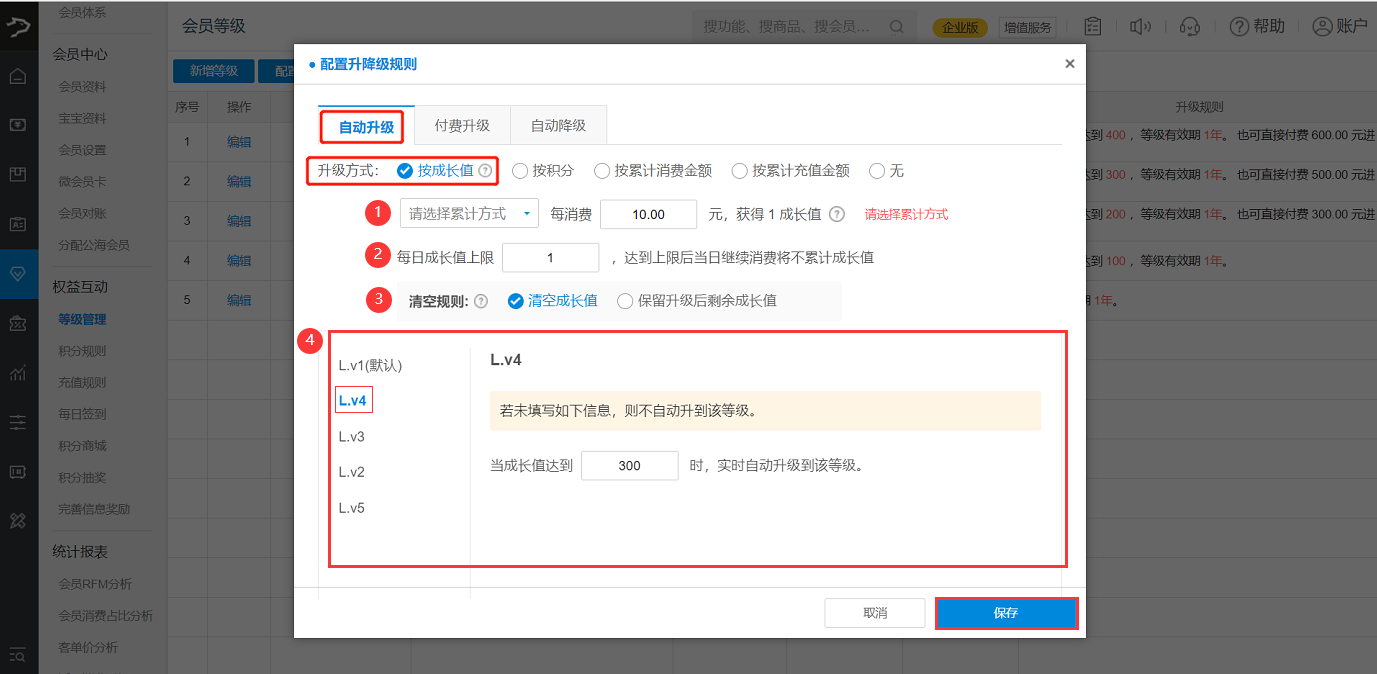Switch to the 付费升级 tab

click(x=462, y=126)
